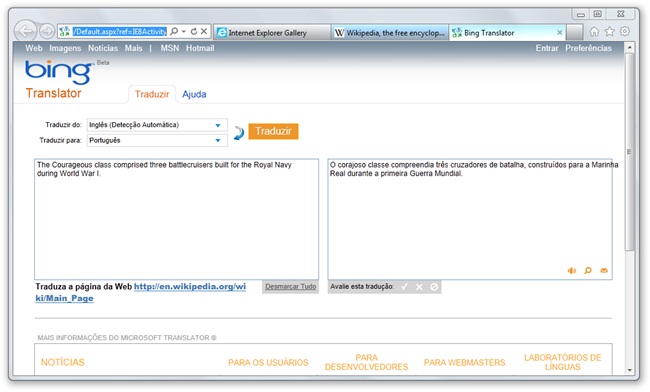
Task: Click the address bar URL field
Action: (119, 31)
